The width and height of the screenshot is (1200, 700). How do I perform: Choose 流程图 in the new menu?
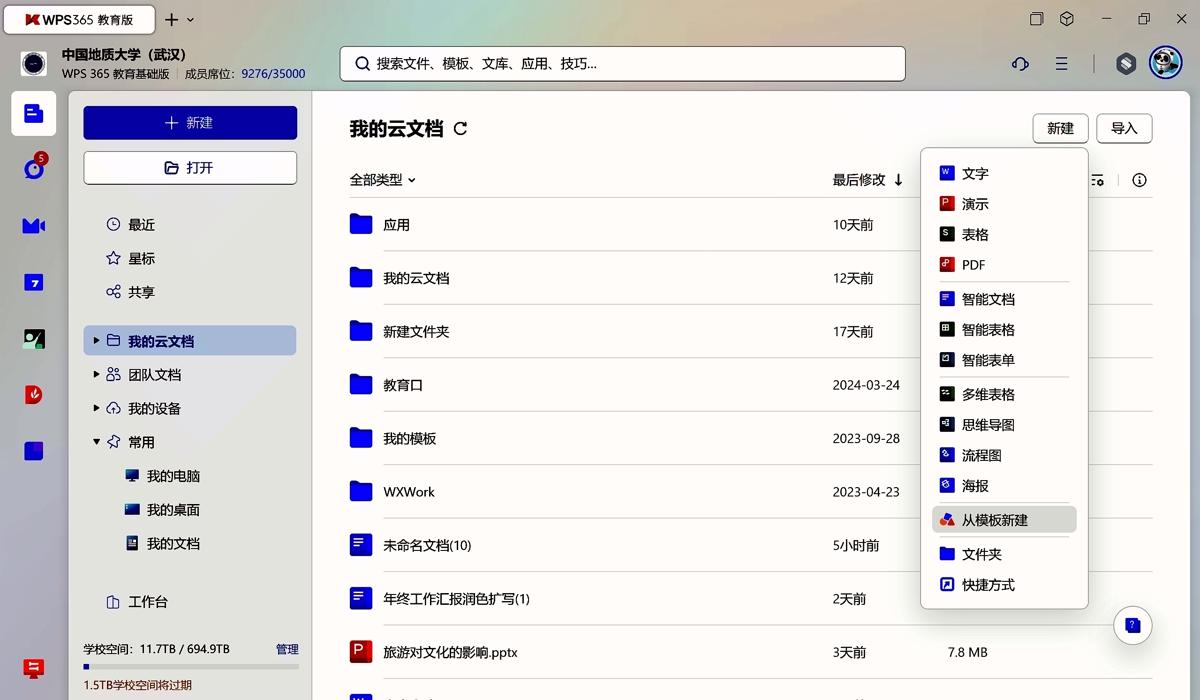click(1004, 455)
